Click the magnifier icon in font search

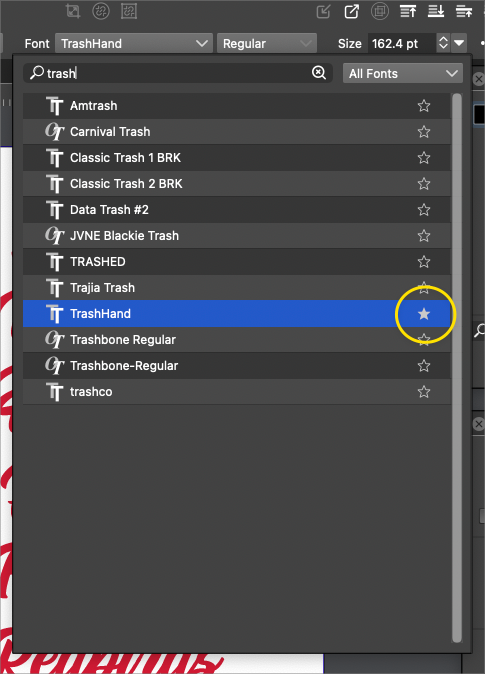[x=37, y=73]
